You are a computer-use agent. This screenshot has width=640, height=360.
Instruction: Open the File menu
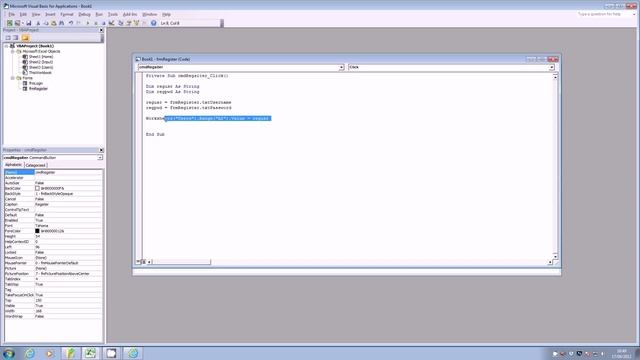11,14
